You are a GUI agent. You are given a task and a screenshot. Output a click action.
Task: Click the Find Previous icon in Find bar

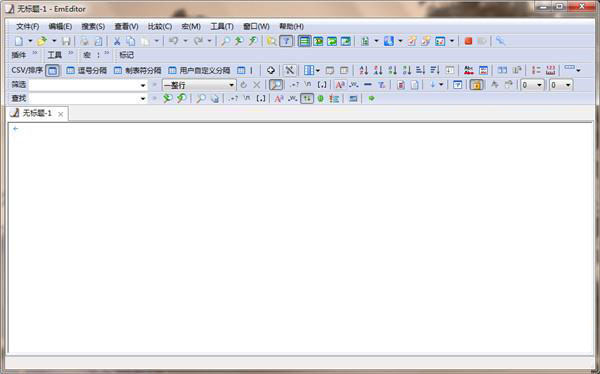click(x=181, y=98)
